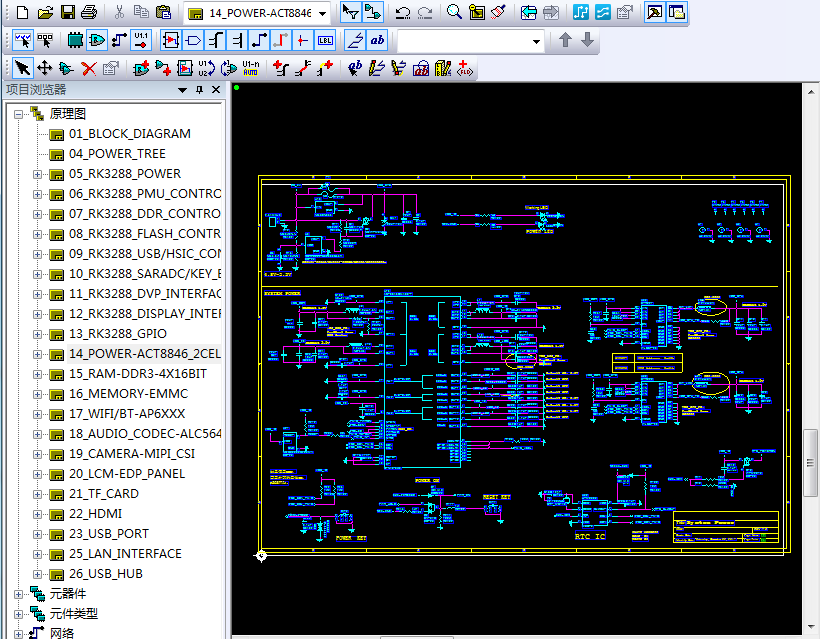The width and height of the screenshot is (820, 639).
Task: Click the Auto Renumber U1-n icon
Action: (x=250, y=69)
